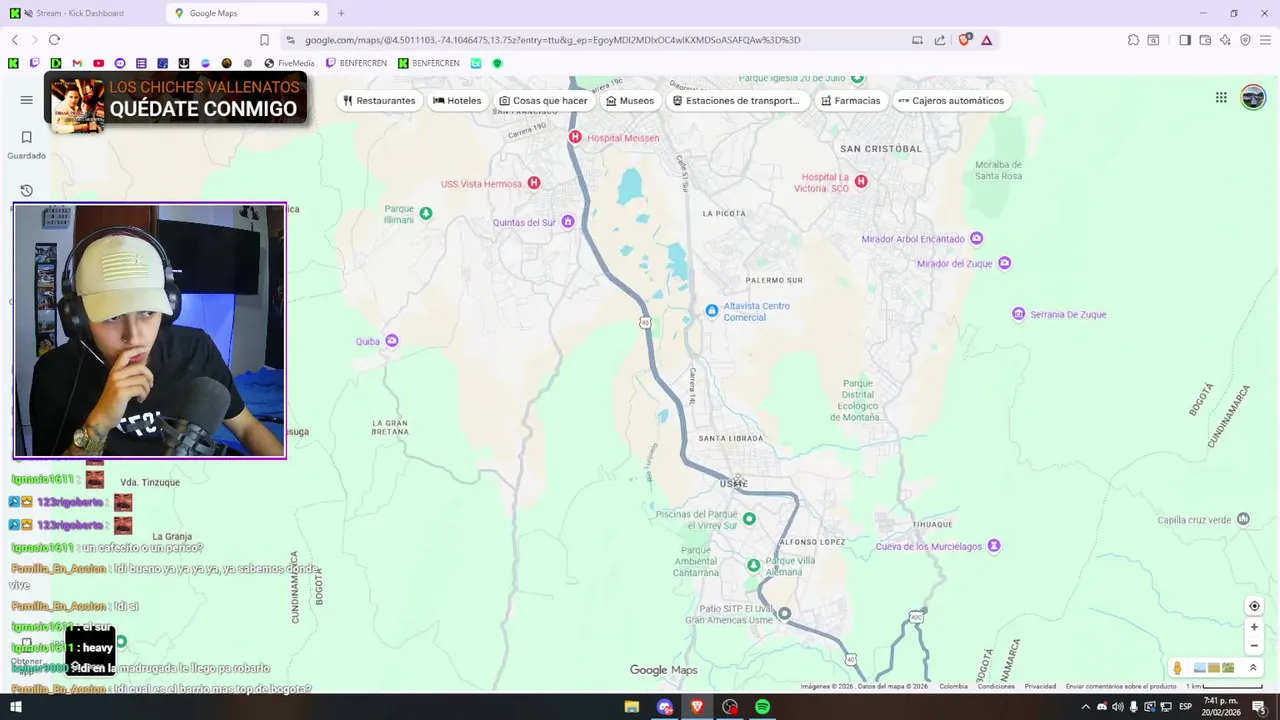The width and height of the screenshot is (1280, 720).
Task: Toggle the browser sidebar panel
Action: click(x=1185, y=40)
